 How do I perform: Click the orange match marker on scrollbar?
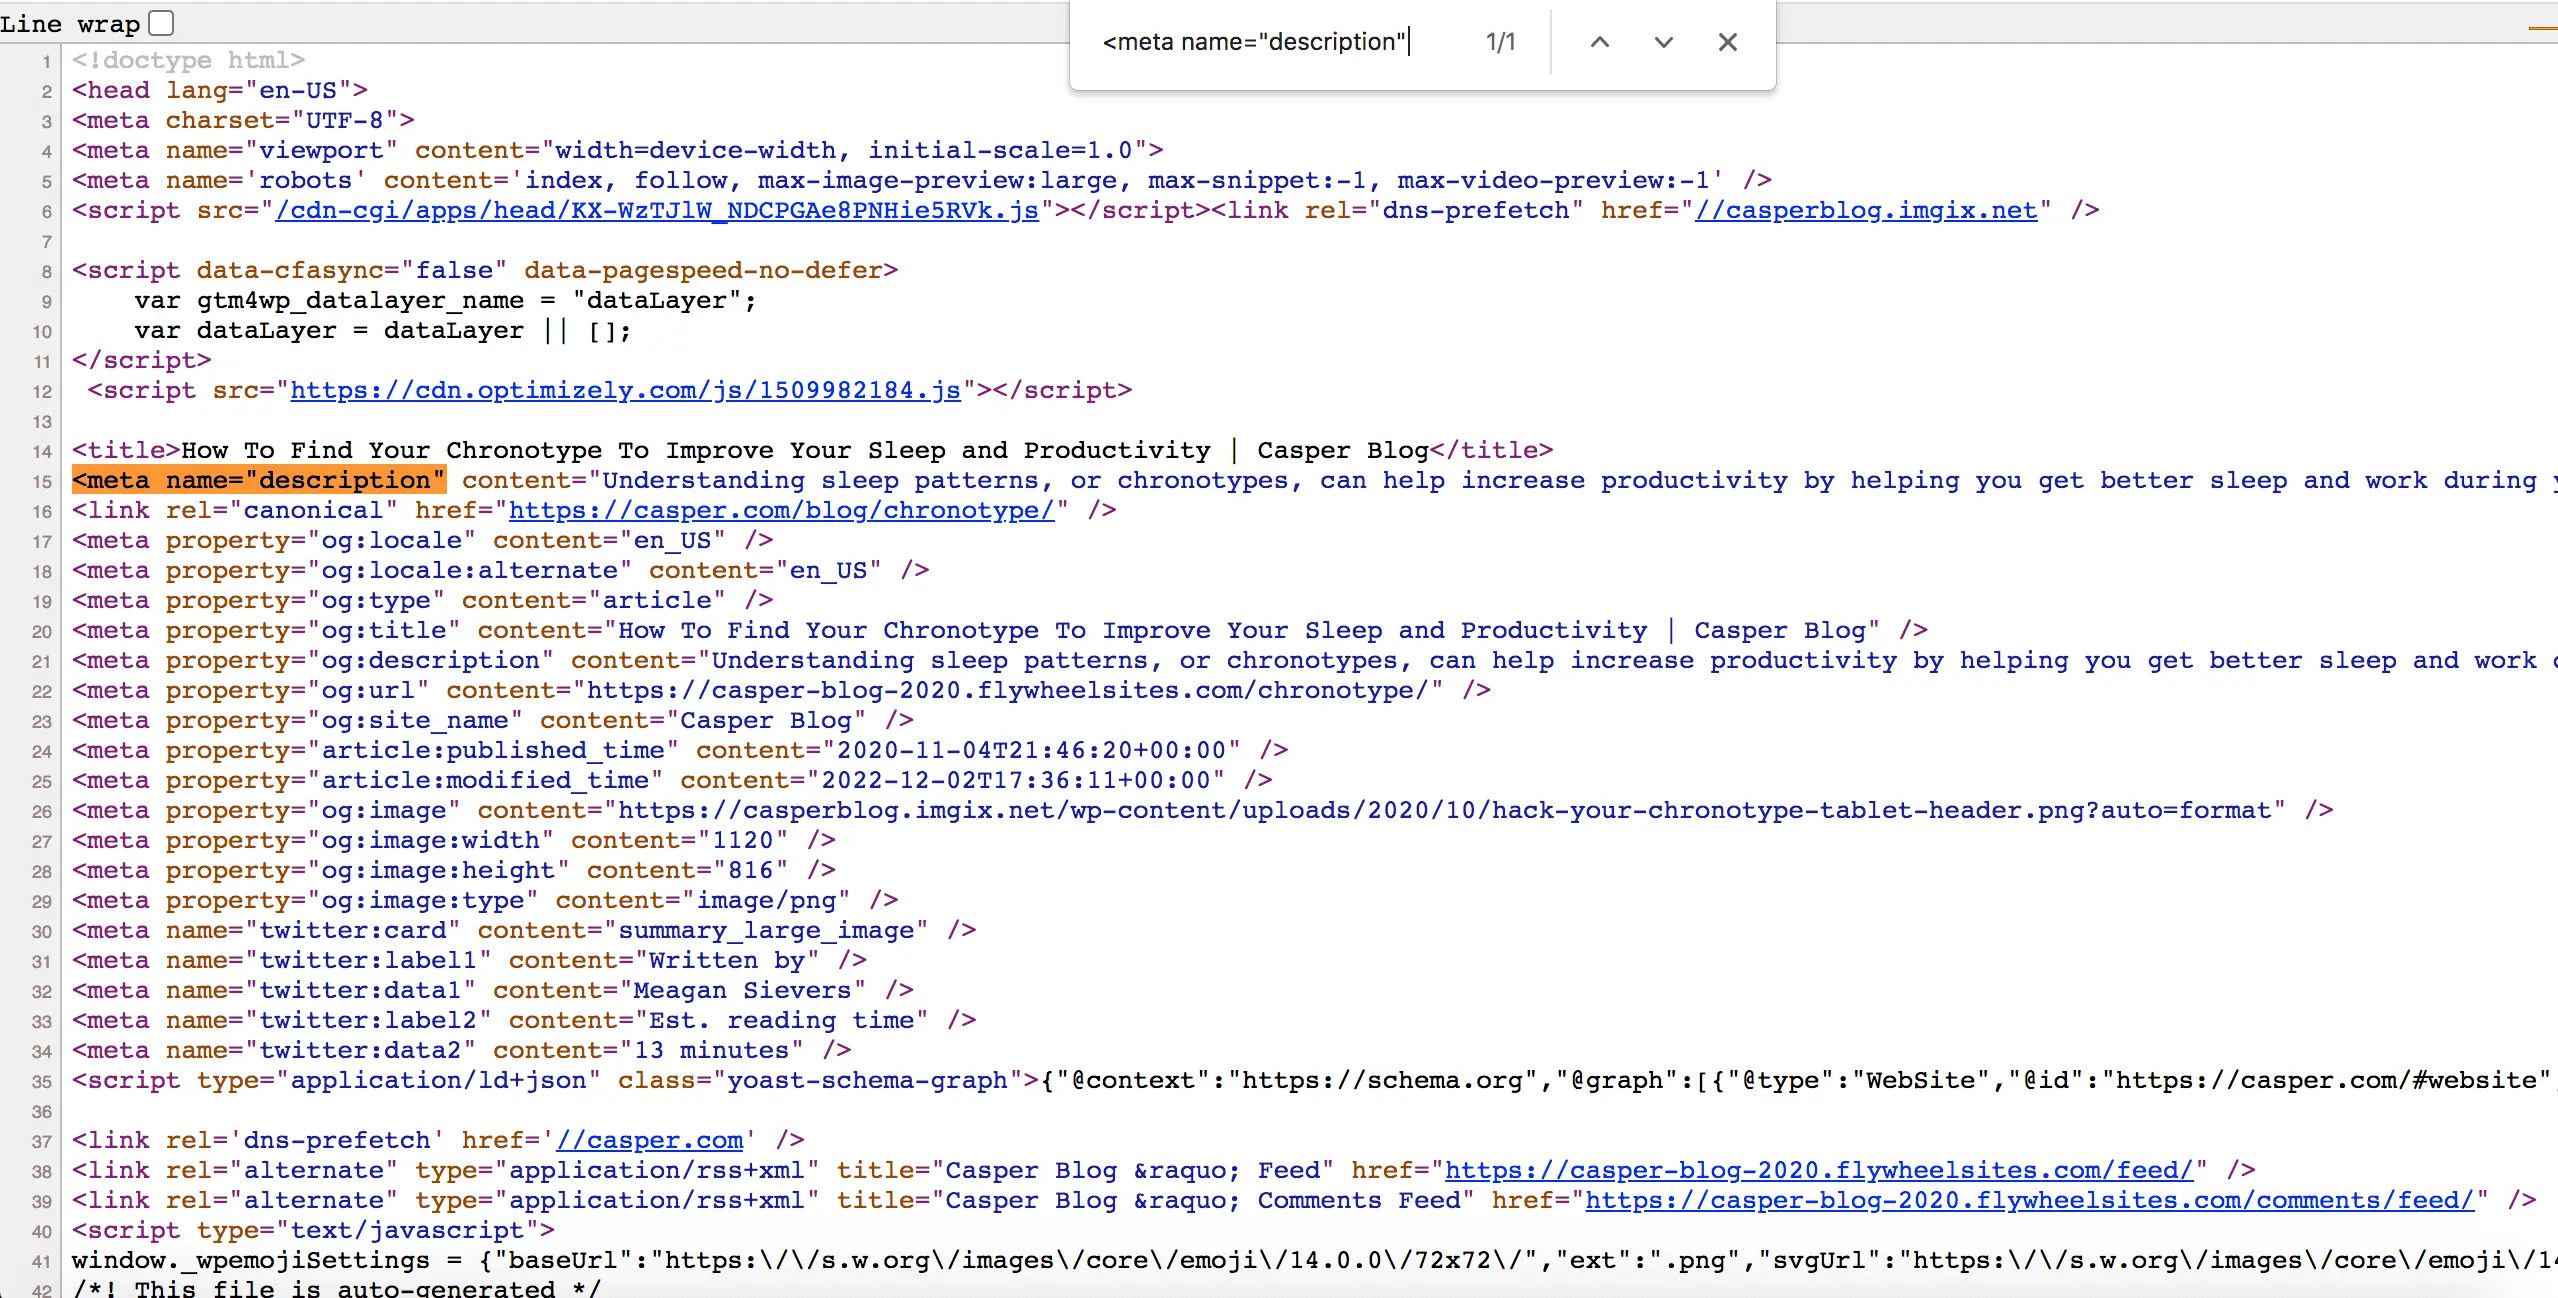point(2542,28)
